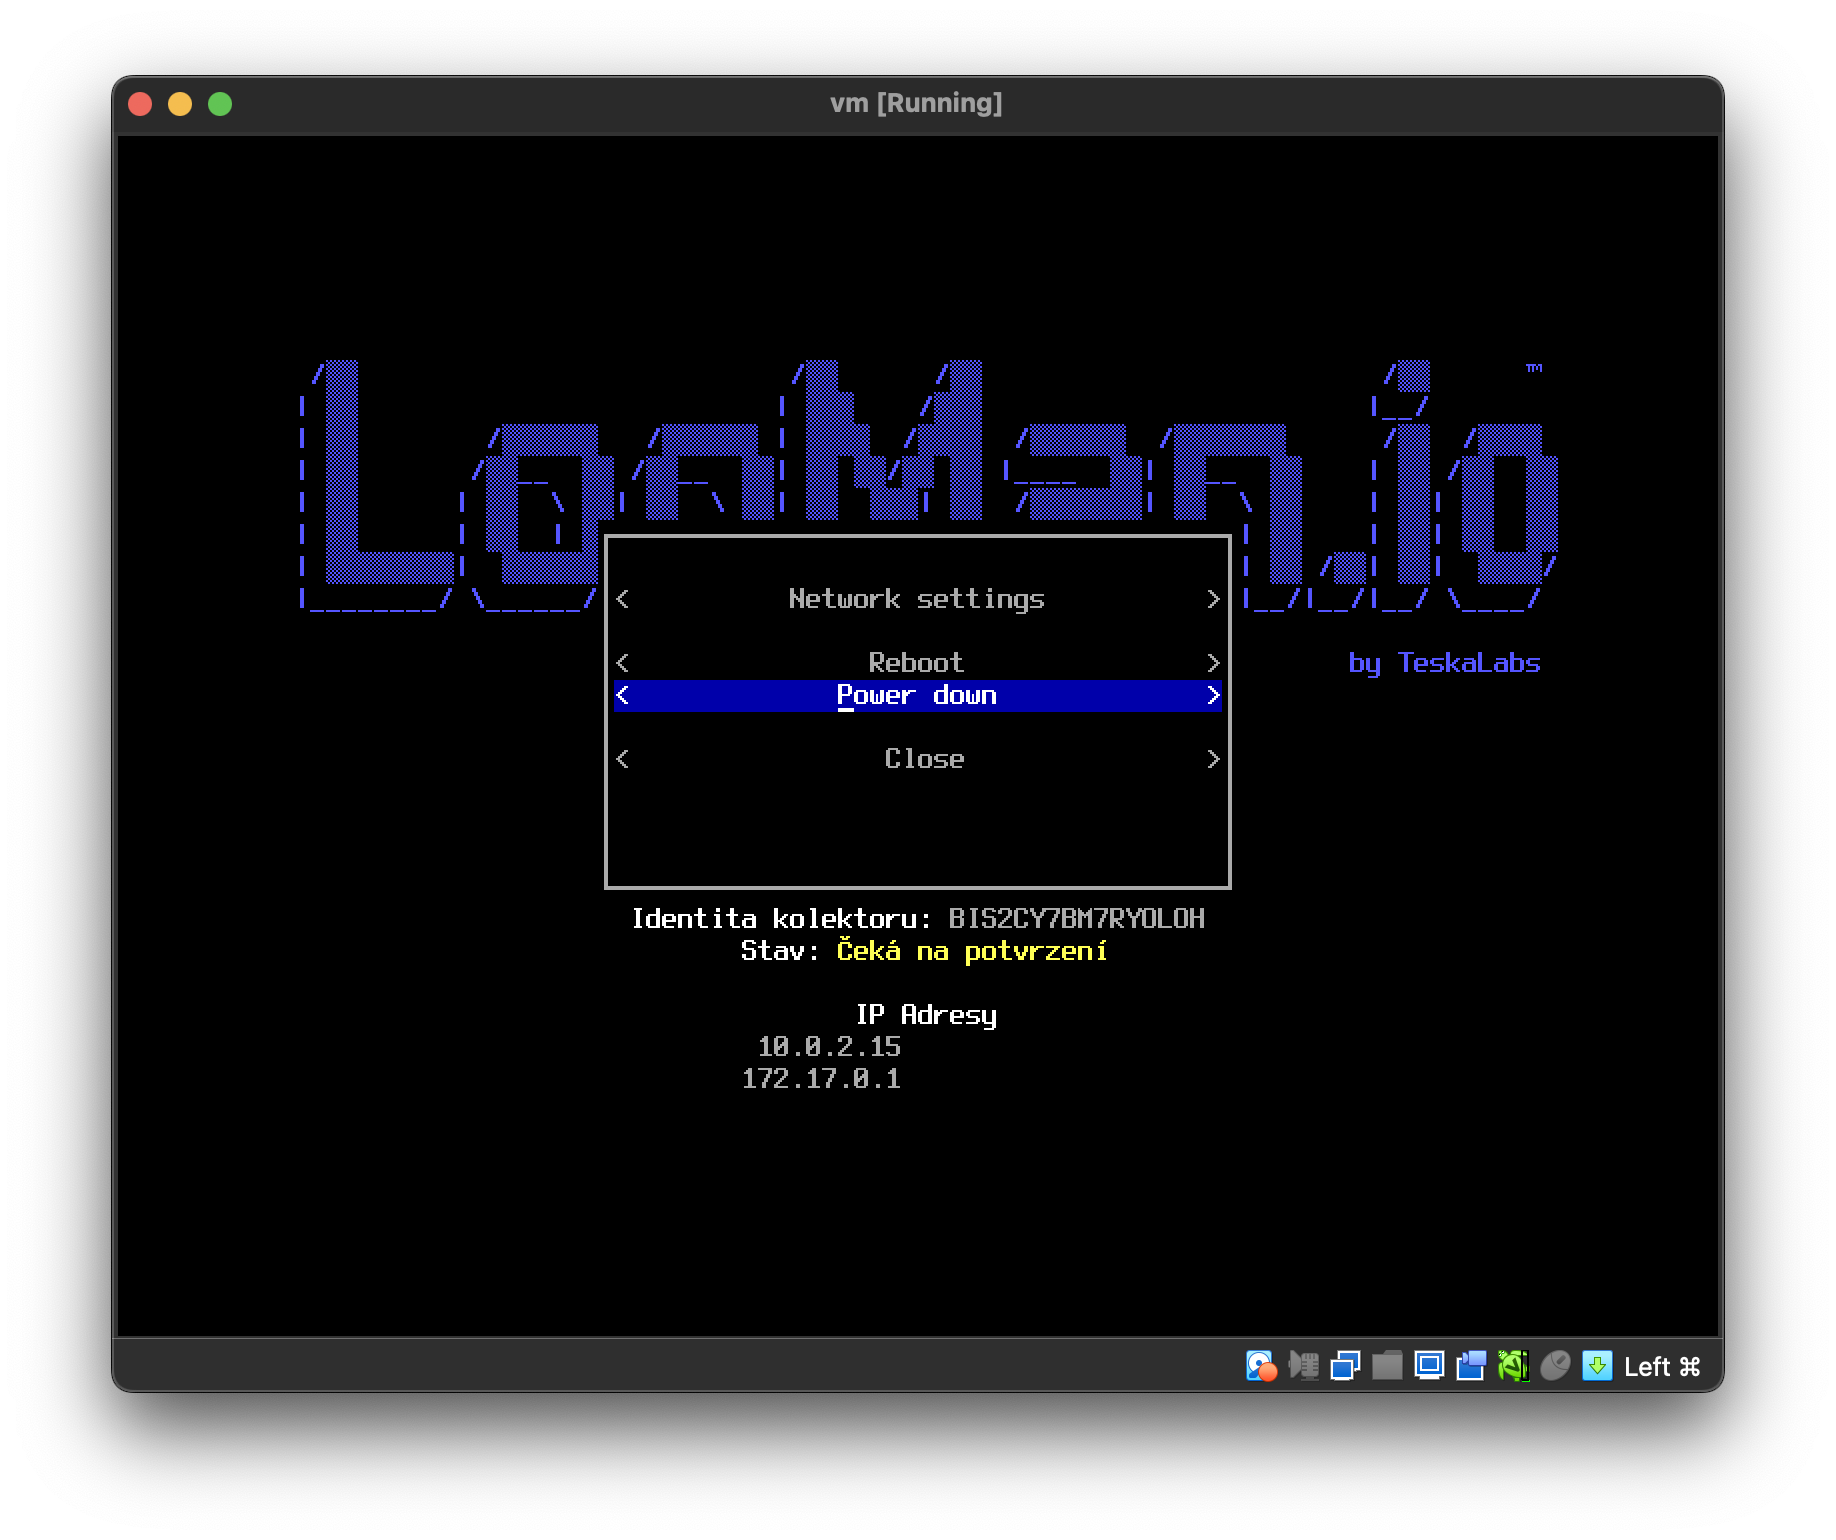Open the shared folders icon

point(1387,1366)
